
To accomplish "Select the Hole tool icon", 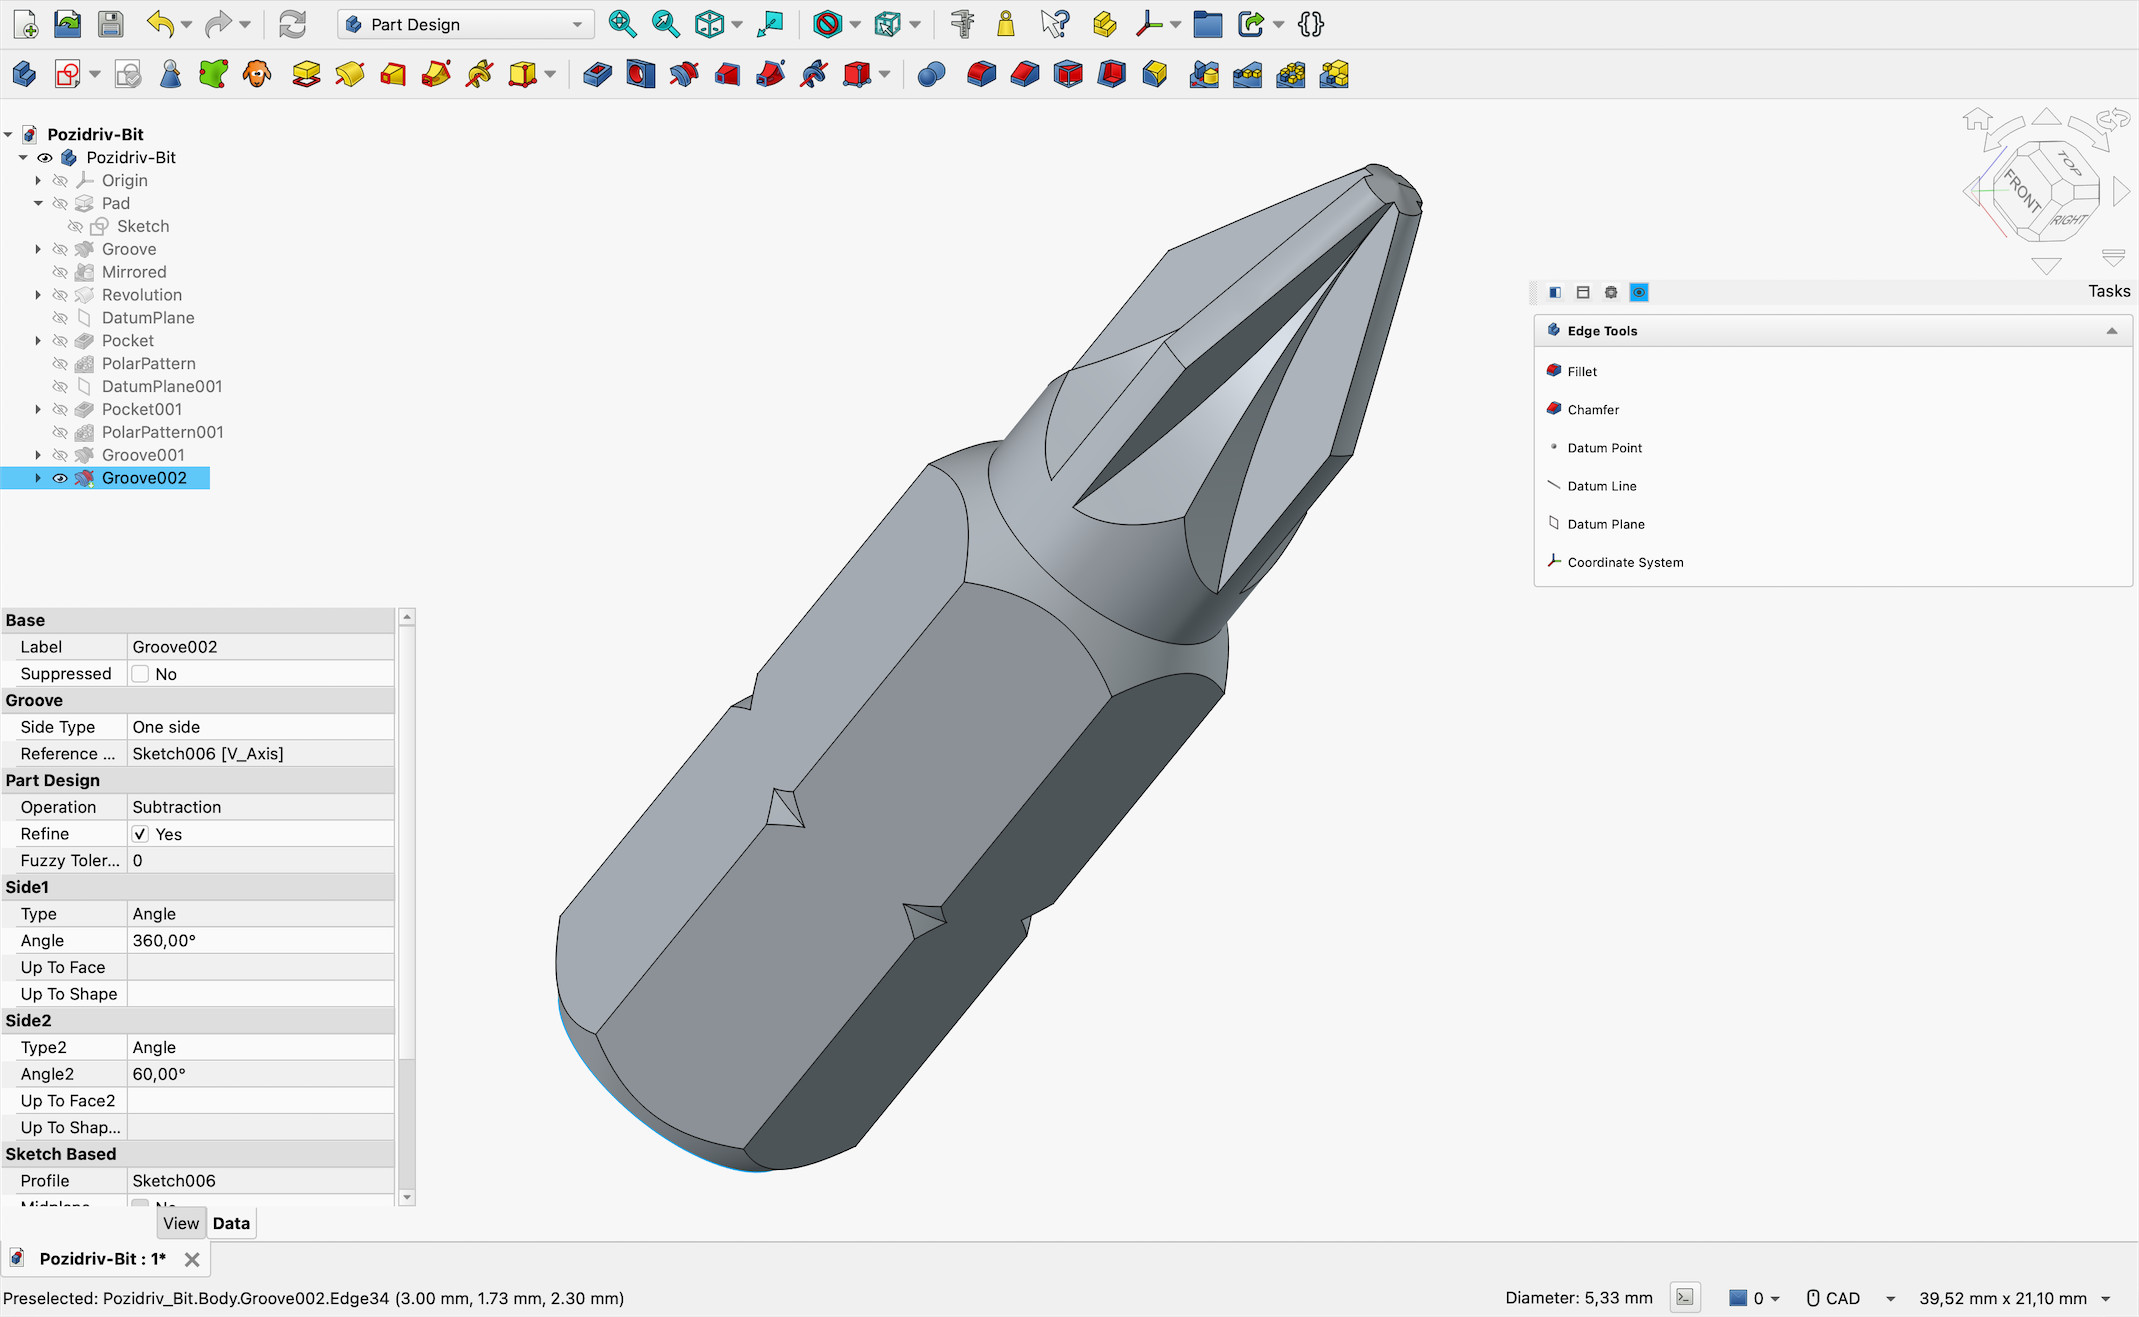I will tap(640, 75).
